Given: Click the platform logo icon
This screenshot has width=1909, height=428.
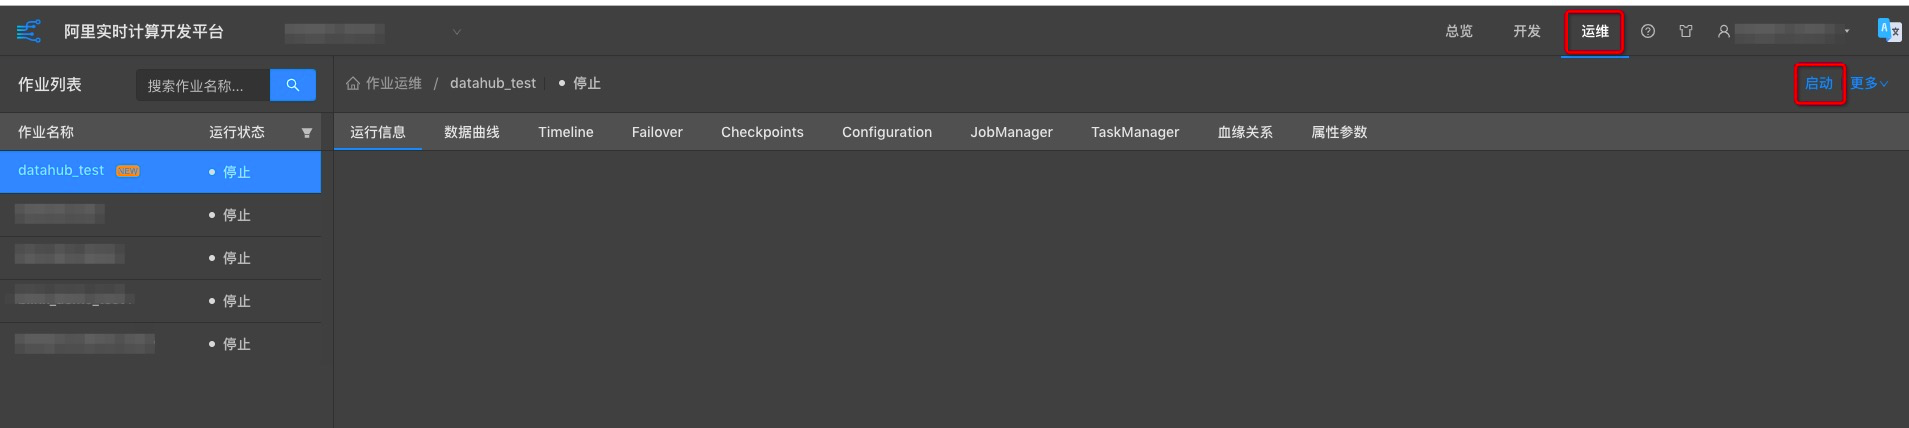Looking at the screenshot, I should click(x=30, y=32).
